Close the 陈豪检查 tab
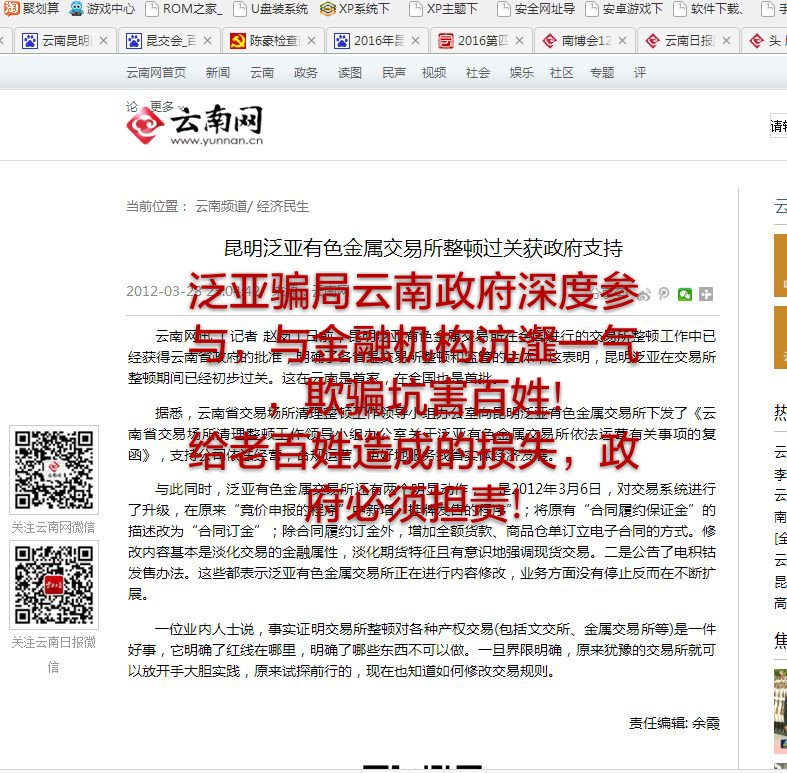This screenshot has width=787, height=773. 312,41
